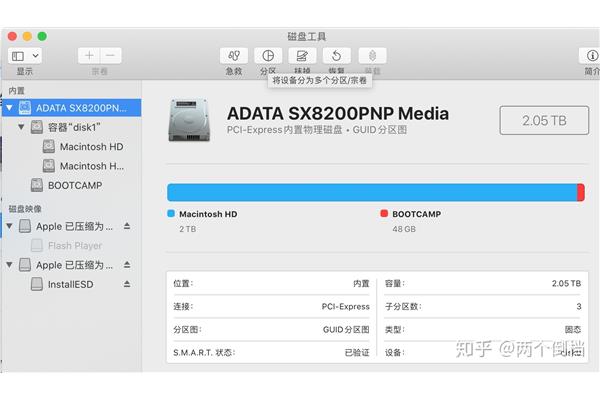
Task: Click the 连接 value PCI-Express
Action: [346, 307]
